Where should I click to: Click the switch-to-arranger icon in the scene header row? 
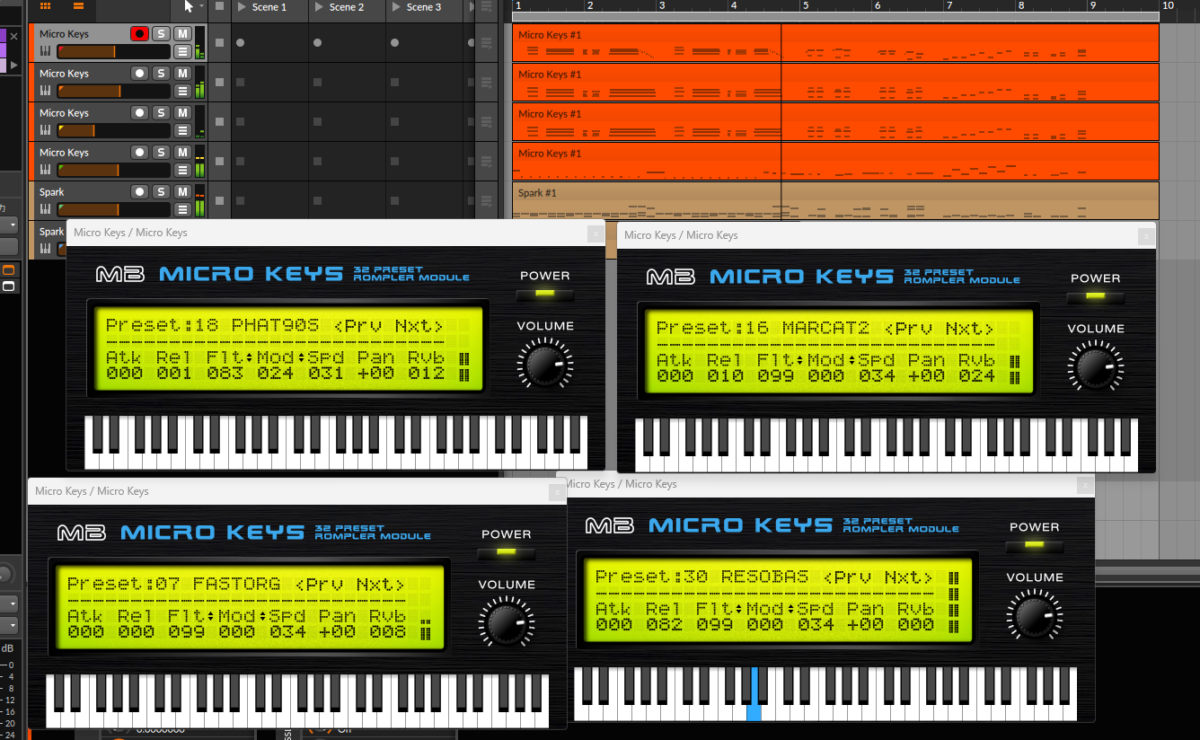486,7
